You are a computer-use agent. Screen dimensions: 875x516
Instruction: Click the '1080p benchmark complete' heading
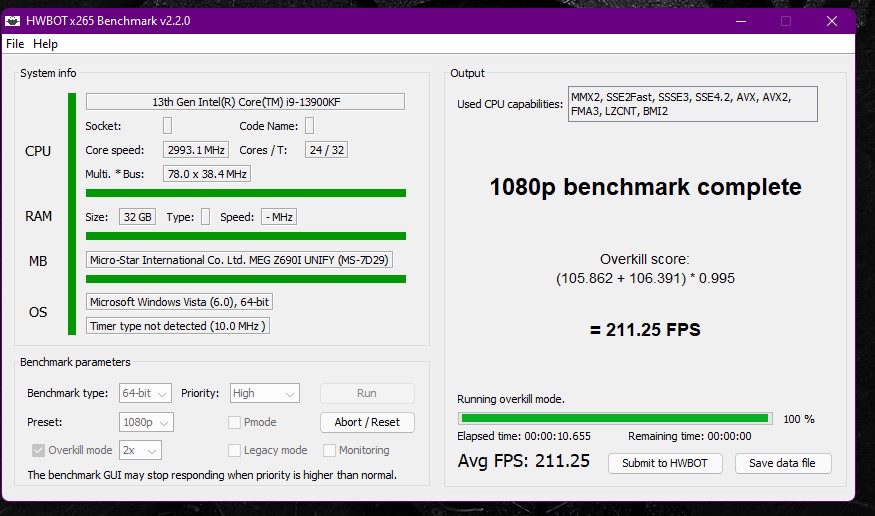click(645, 187)
